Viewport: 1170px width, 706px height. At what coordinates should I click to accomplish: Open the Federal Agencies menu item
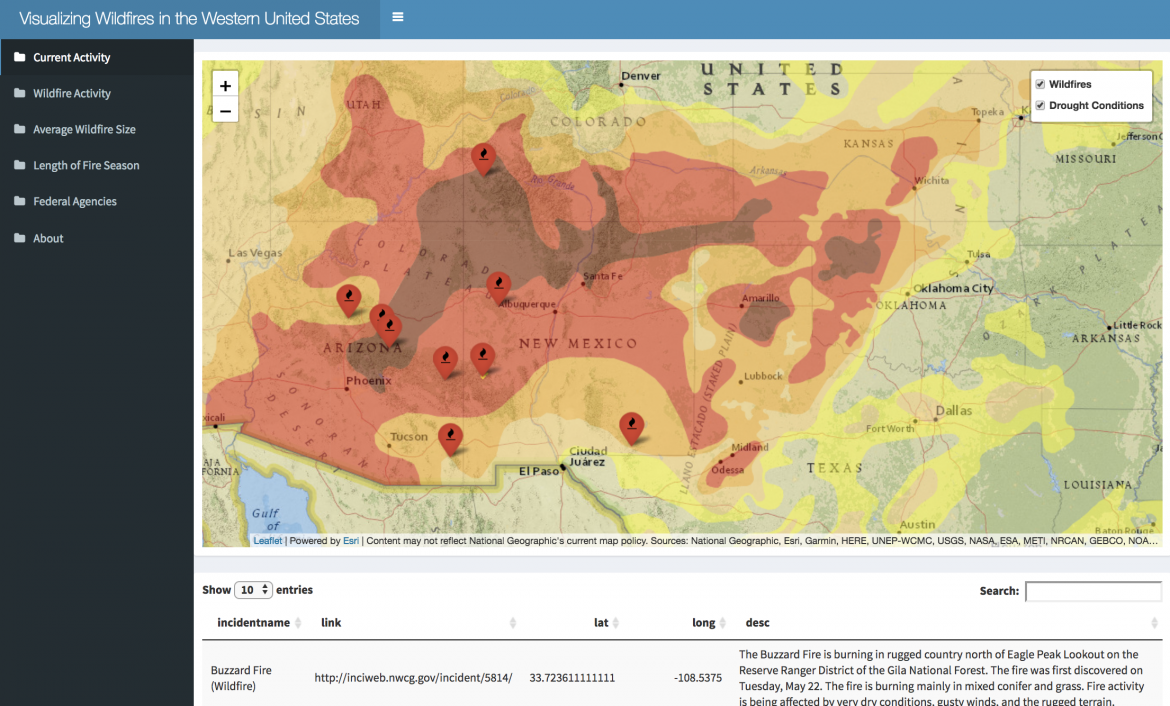click(x=97, y=201)
